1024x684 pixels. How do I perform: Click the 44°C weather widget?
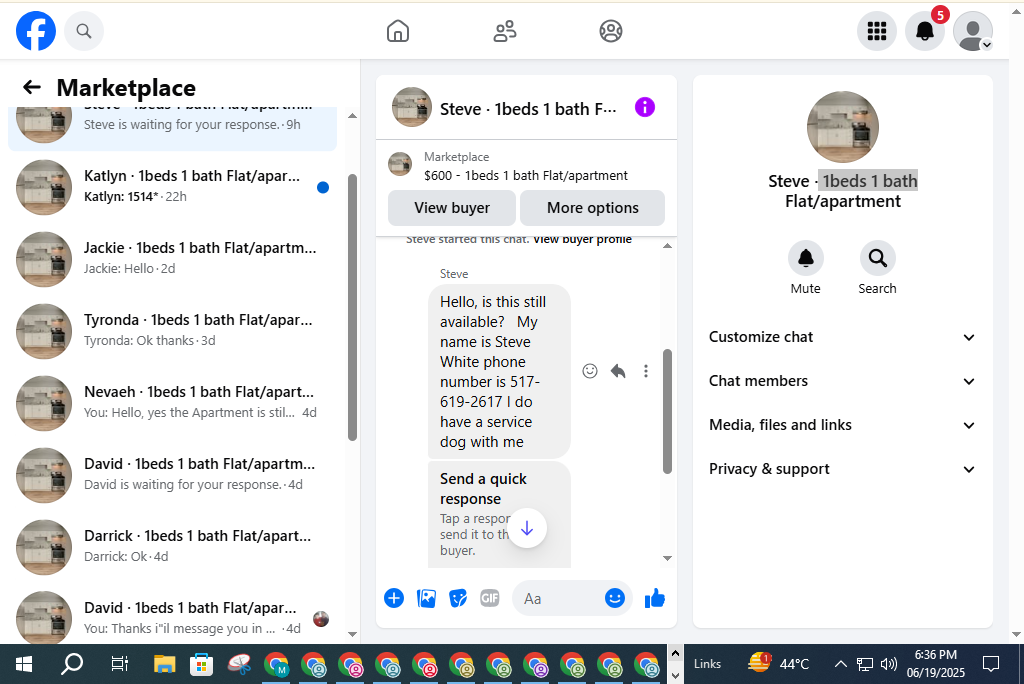(778, 664)
